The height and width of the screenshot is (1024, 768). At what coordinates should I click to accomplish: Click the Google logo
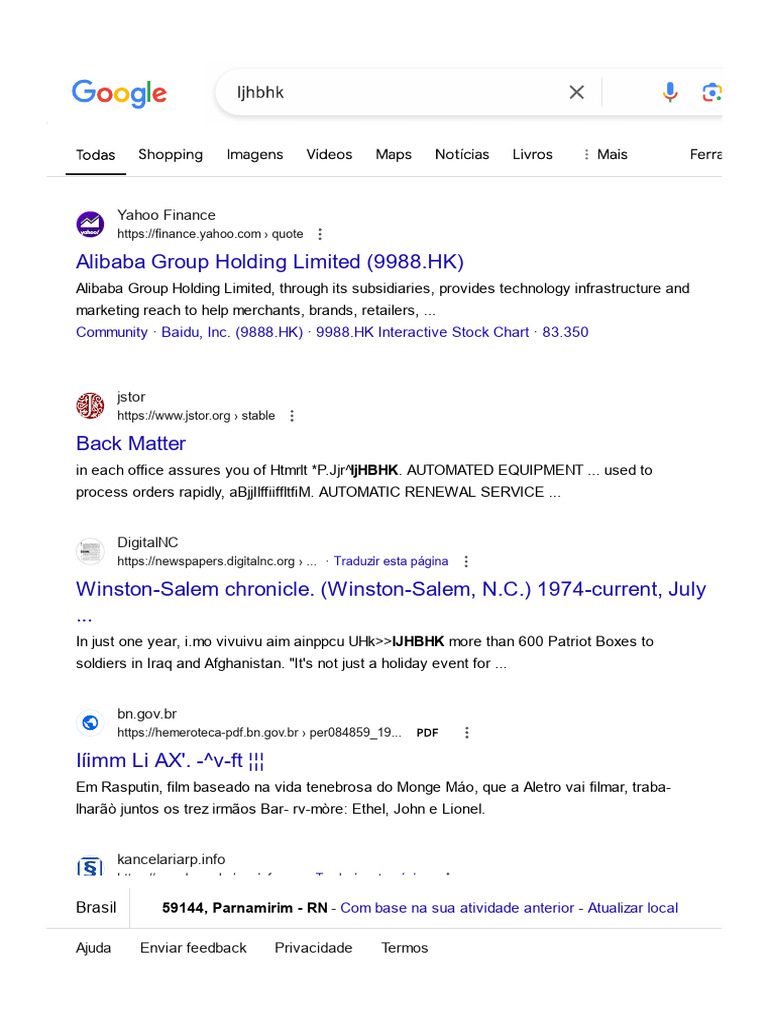(119, 93)
